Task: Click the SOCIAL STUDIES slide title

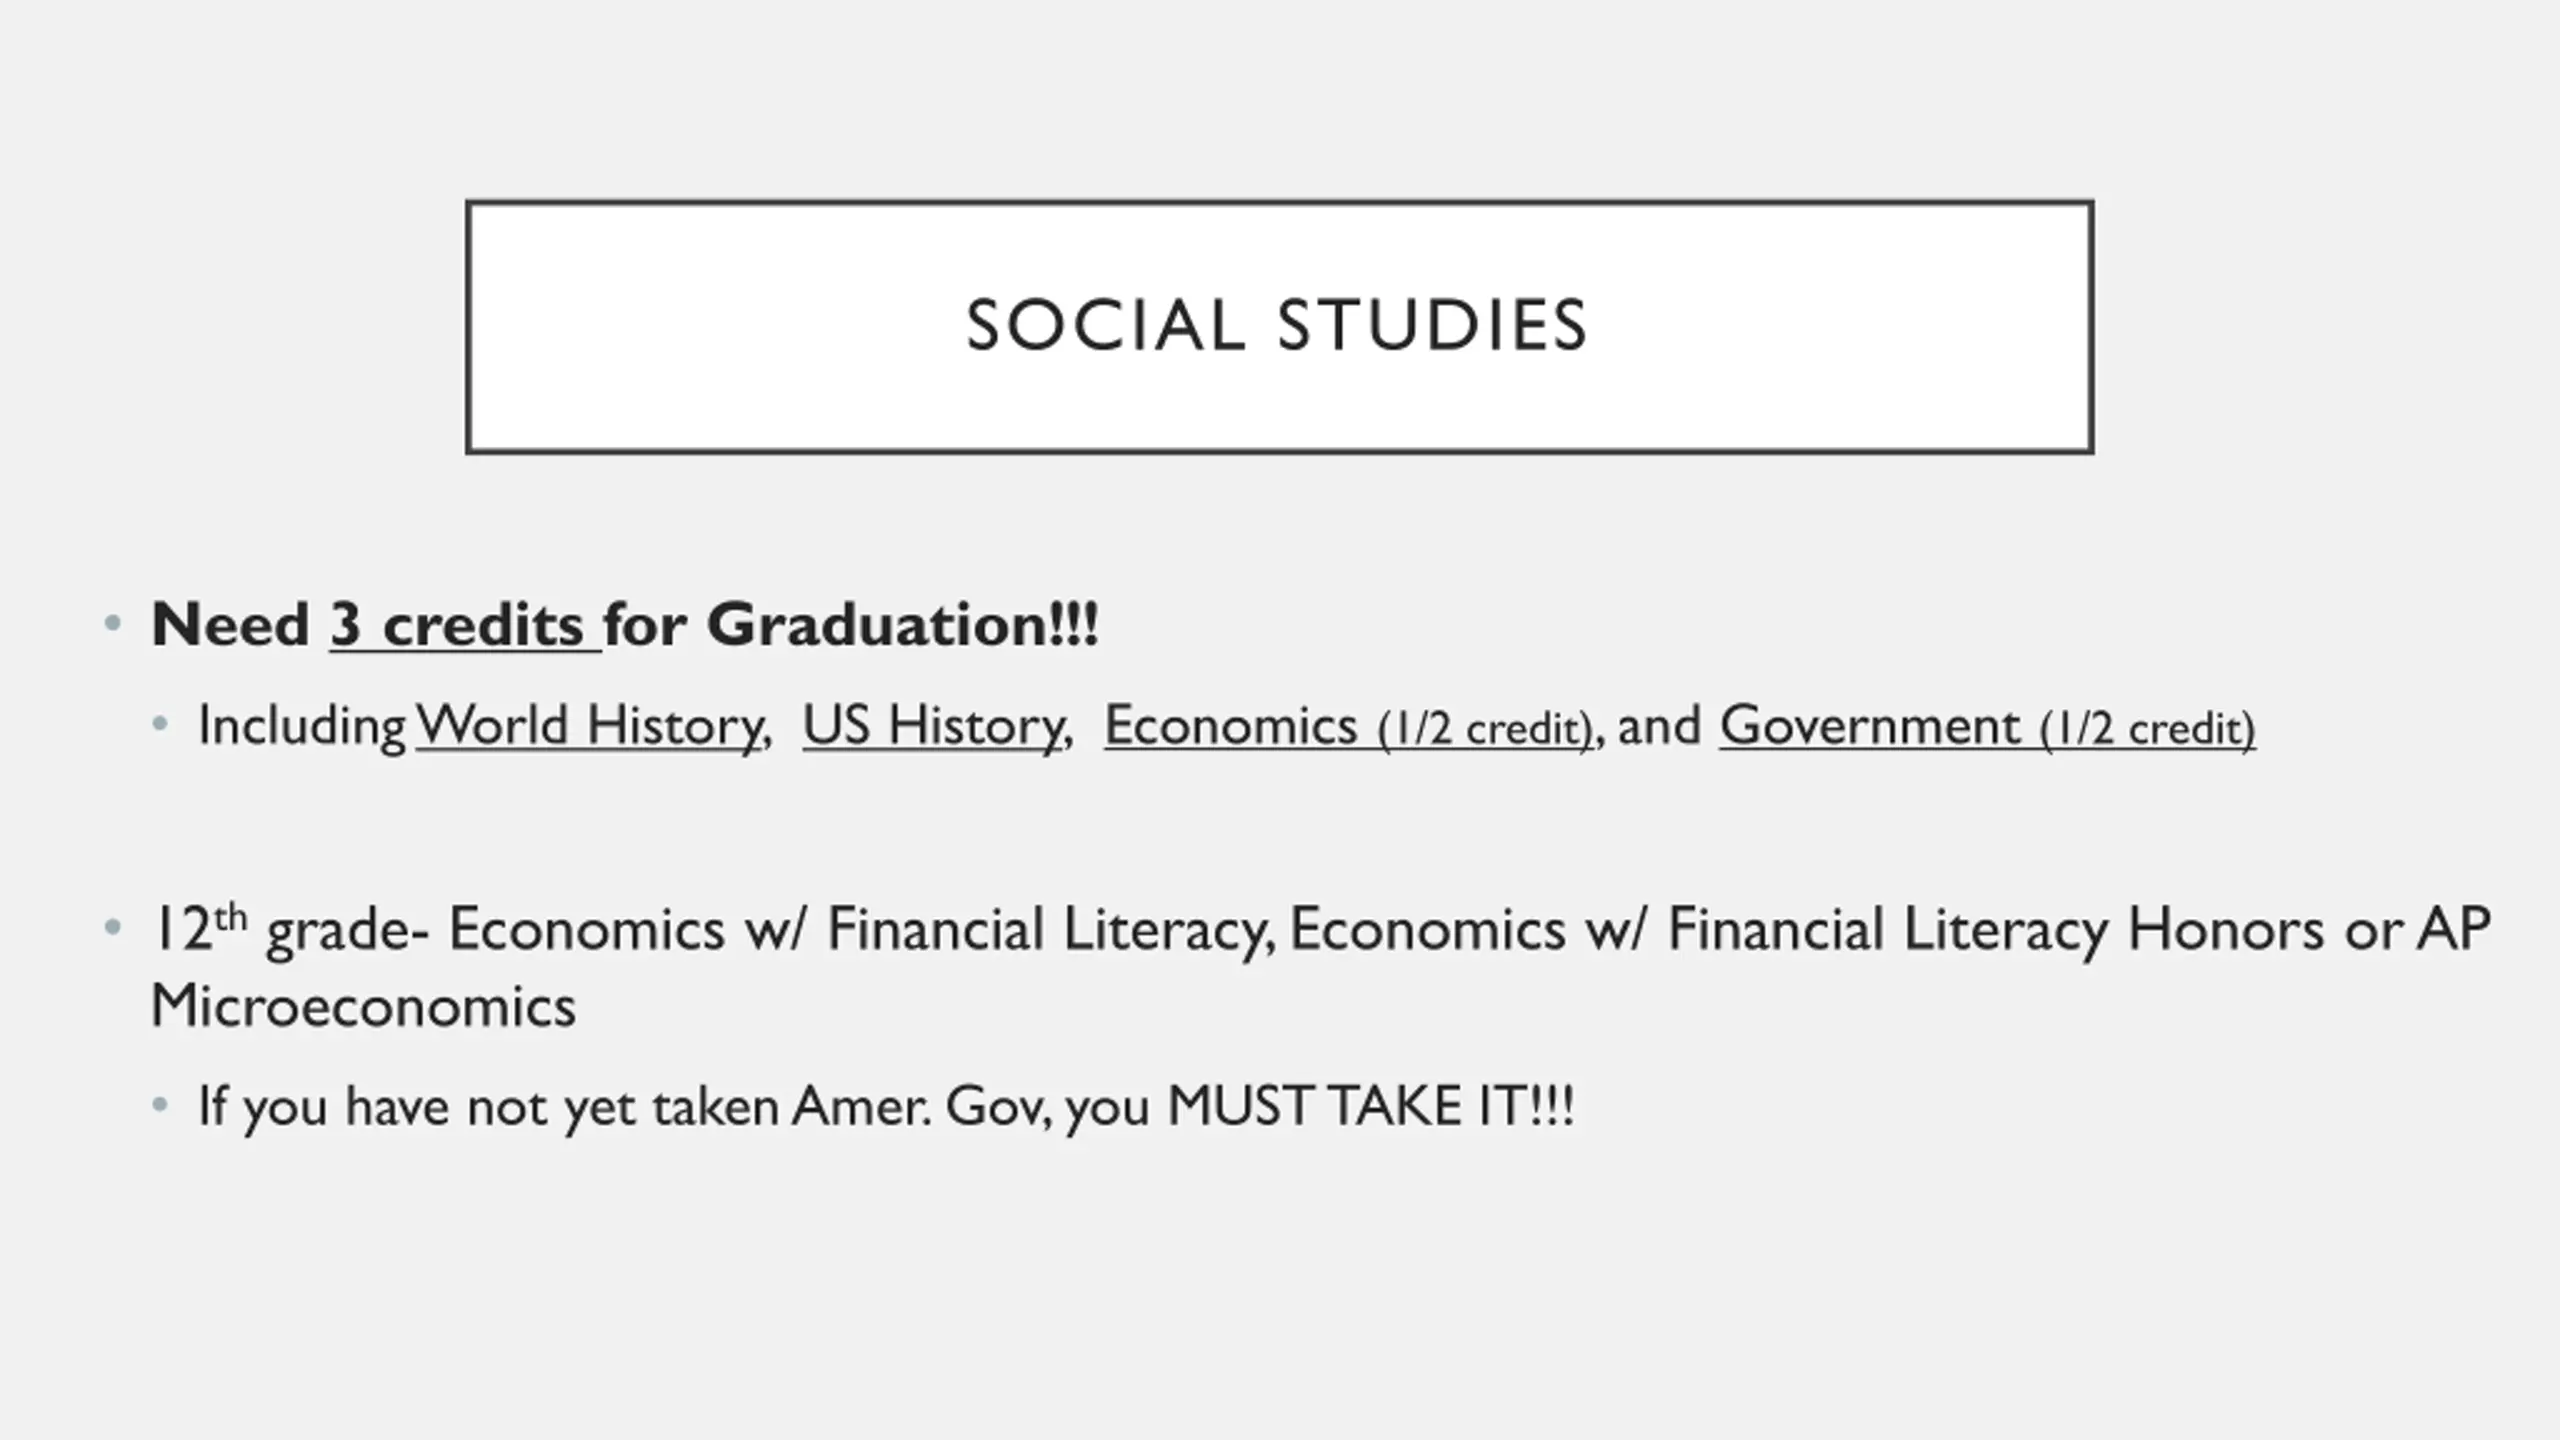Action: pos(1277,326)
